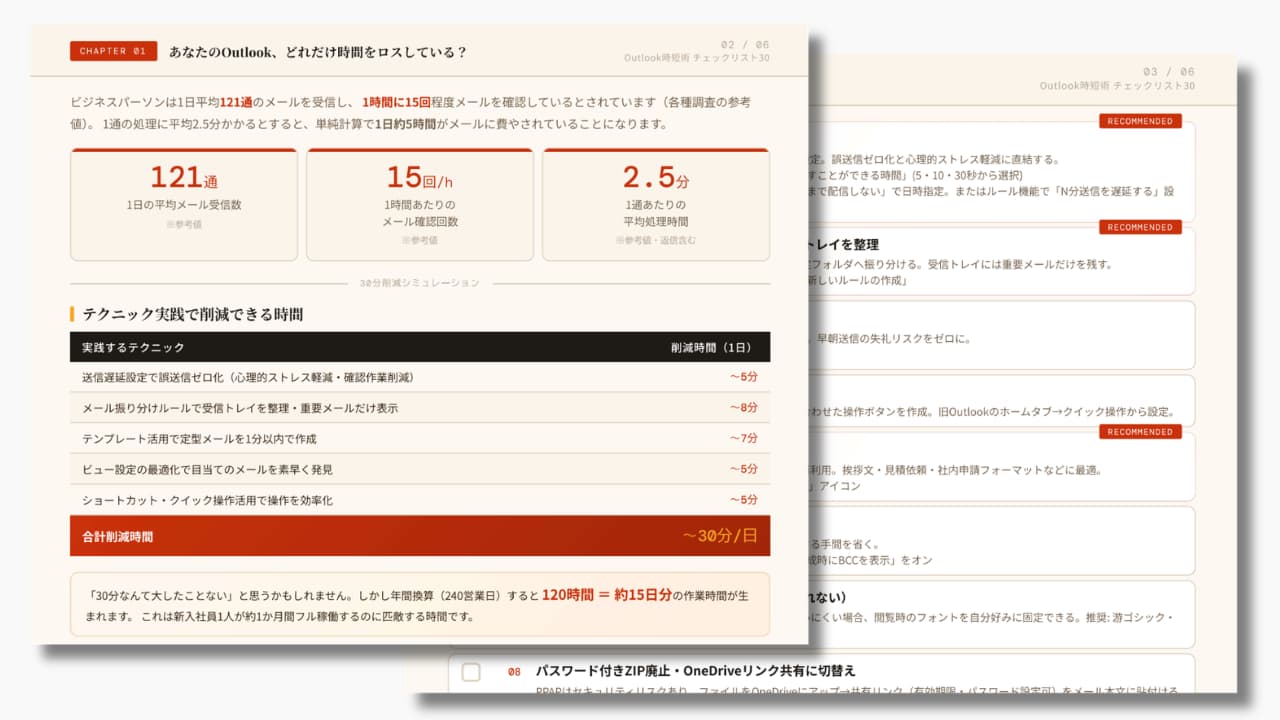Screen dimensions: 1280x720
Task: Check the box for item 08
Action: 471,672
